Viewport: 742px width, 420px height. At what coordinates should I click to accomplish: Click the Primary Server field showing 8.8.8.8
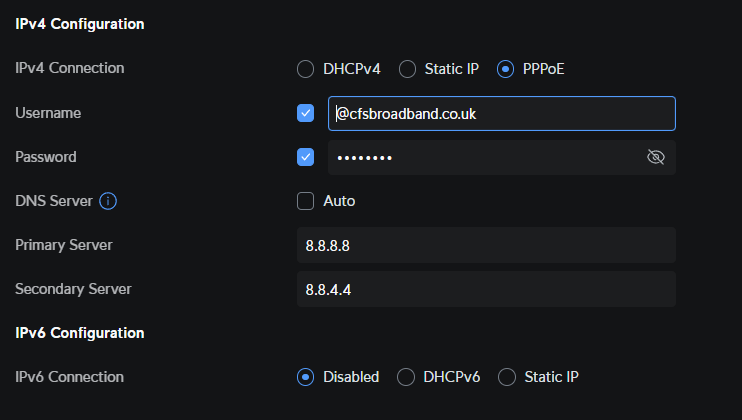click(x=486, y=245)
